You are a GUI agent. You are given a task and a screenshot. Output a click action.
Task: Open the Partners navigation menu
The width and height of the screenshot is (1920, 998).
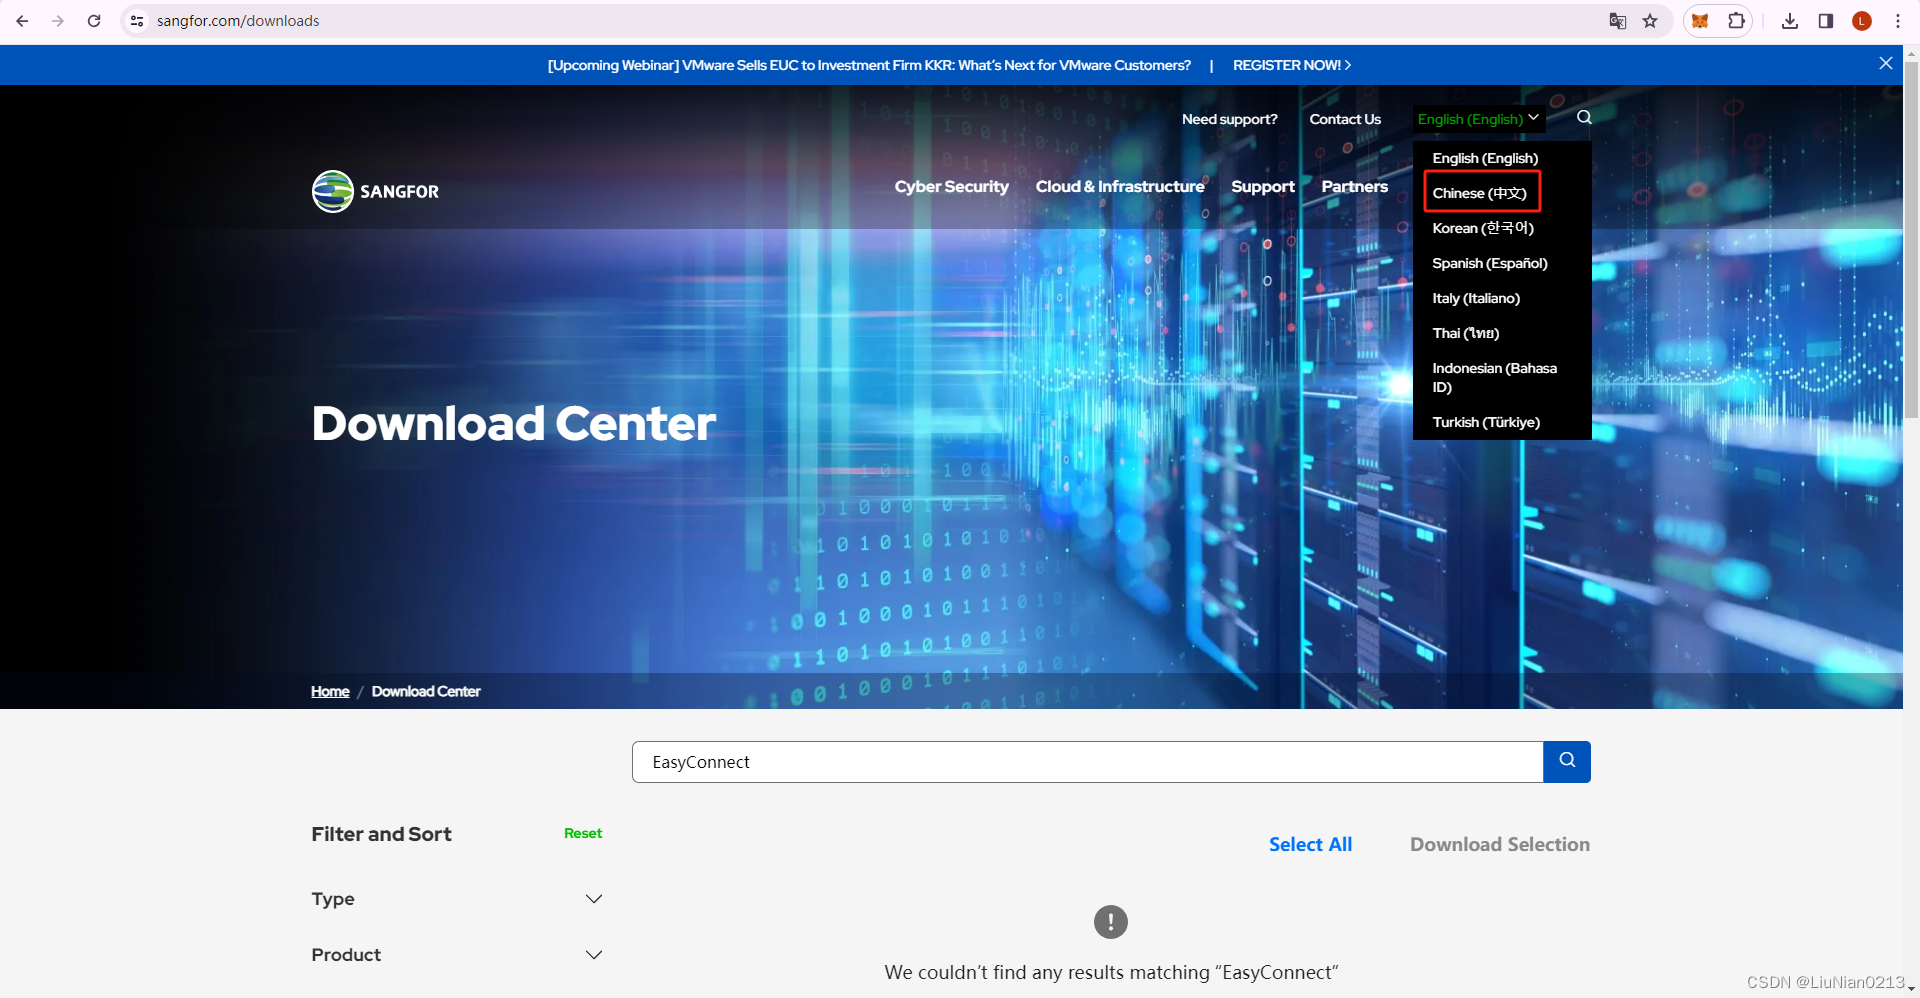1354,187
